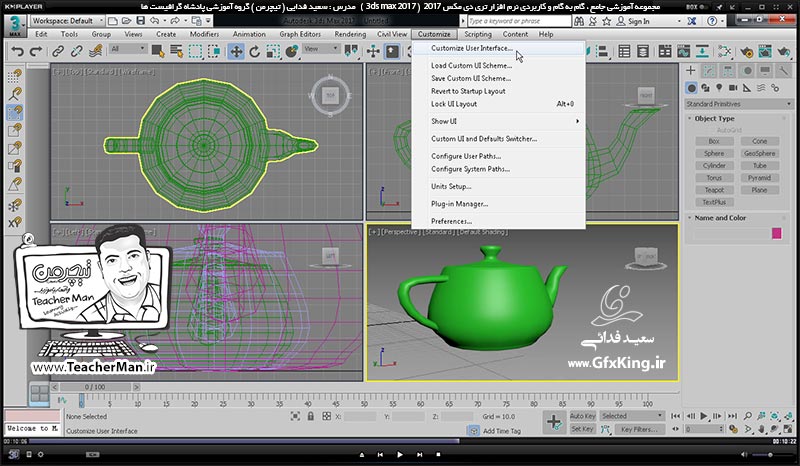Open the Standard Primitives dropdown
This screenshot has height=466, width=800.
739,104
